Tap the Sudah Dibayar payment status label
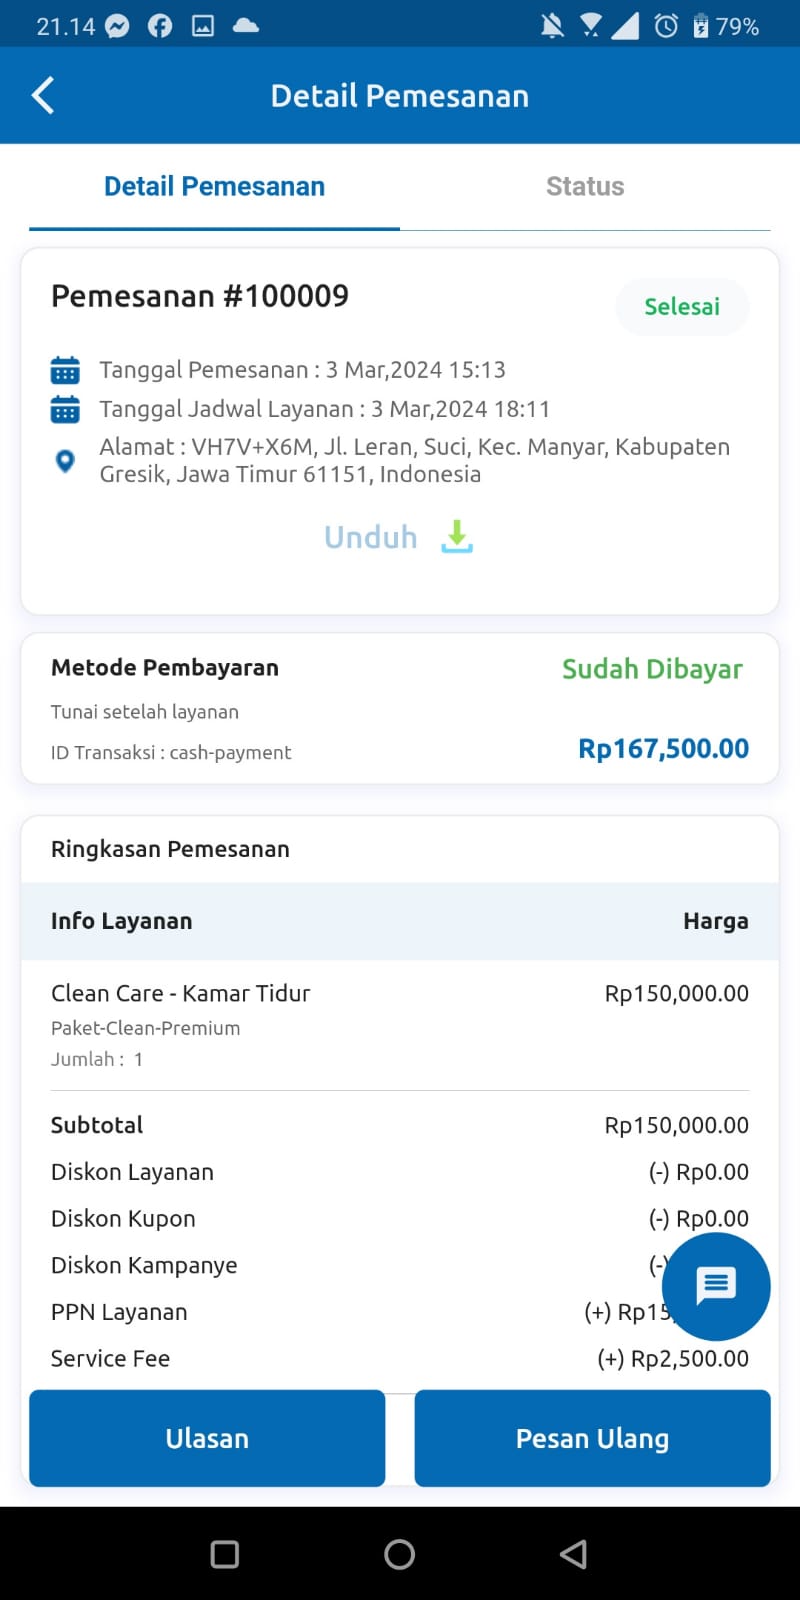Image resolution: width=800 pixels, height=1600 pixels. click(x=652, y=669)
